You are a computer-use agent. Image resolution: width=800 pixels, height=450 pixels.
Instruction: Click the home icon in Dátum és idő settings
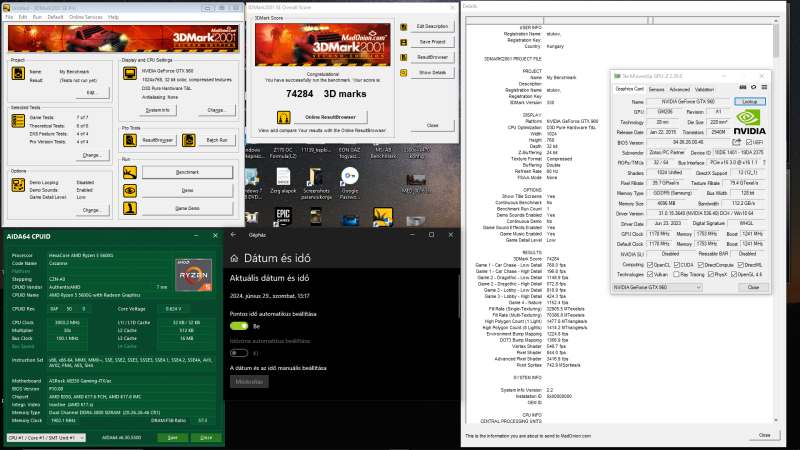click(234, 258)
